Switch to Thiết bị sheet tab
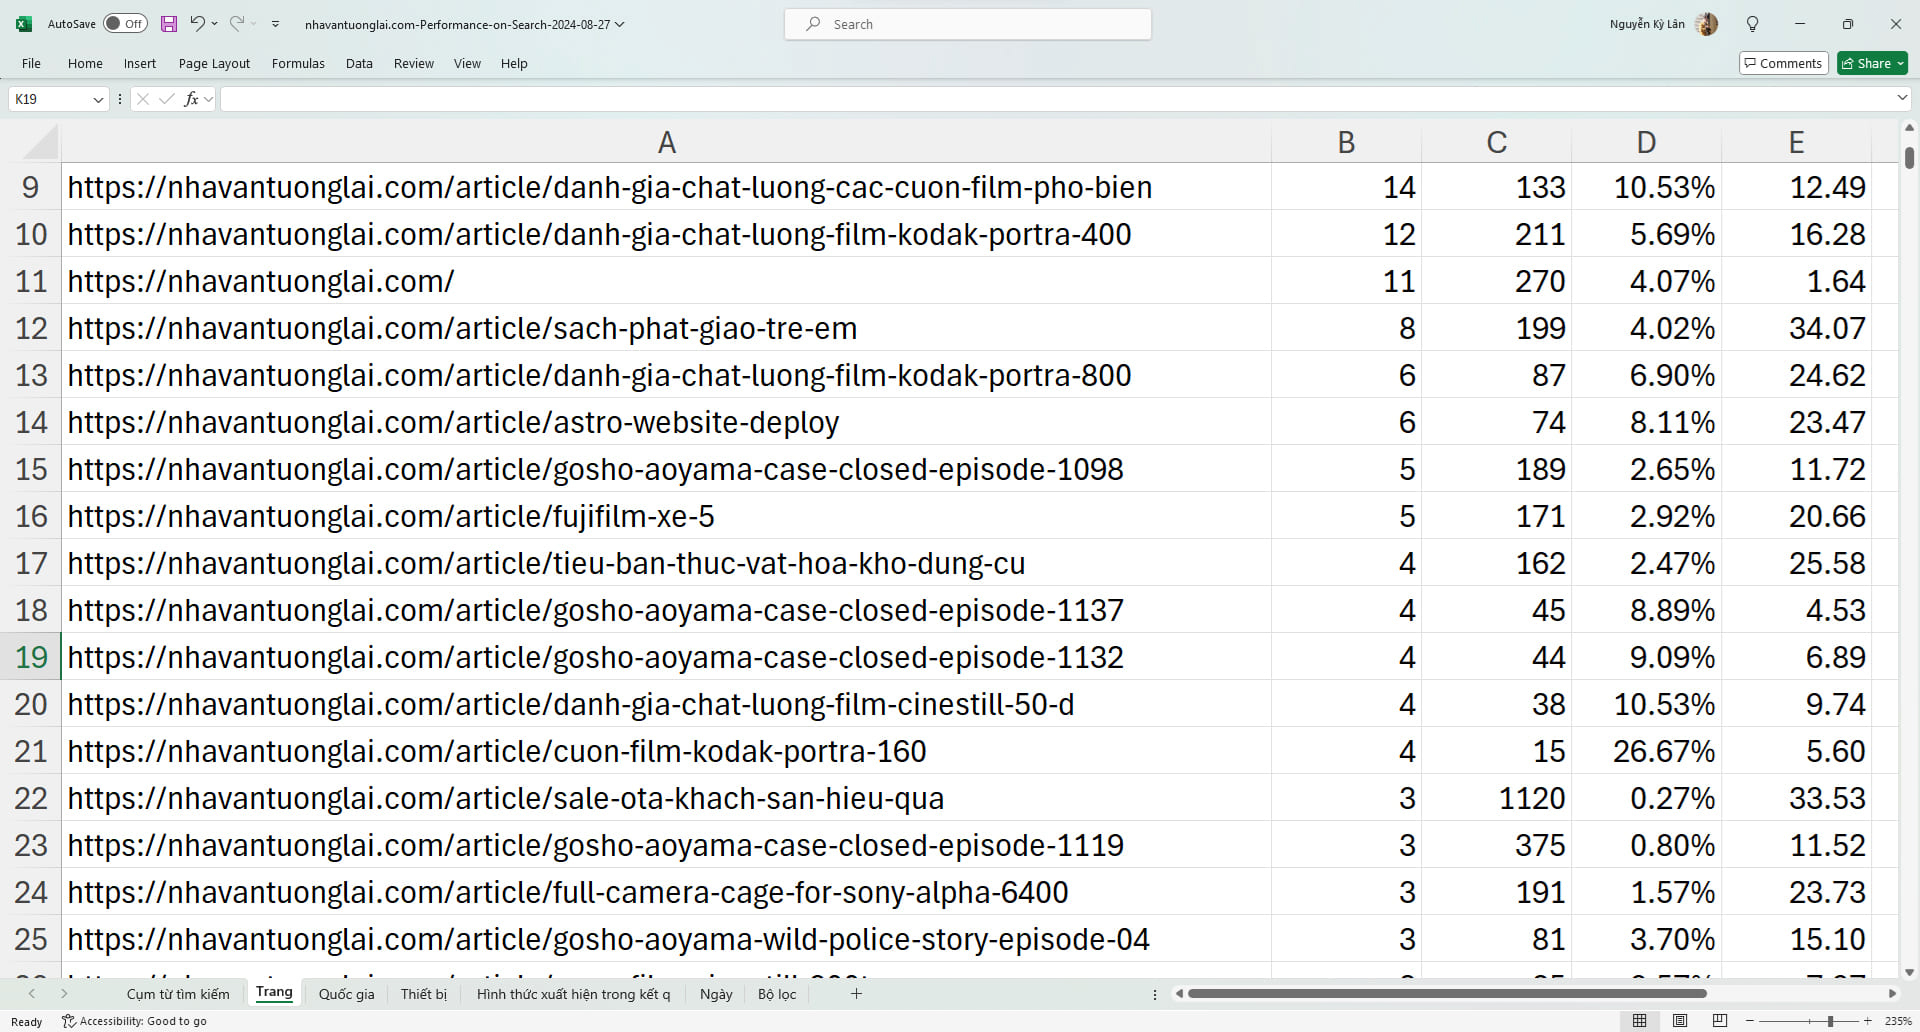Screen dimensions: 1920x1032 point(424,994)
